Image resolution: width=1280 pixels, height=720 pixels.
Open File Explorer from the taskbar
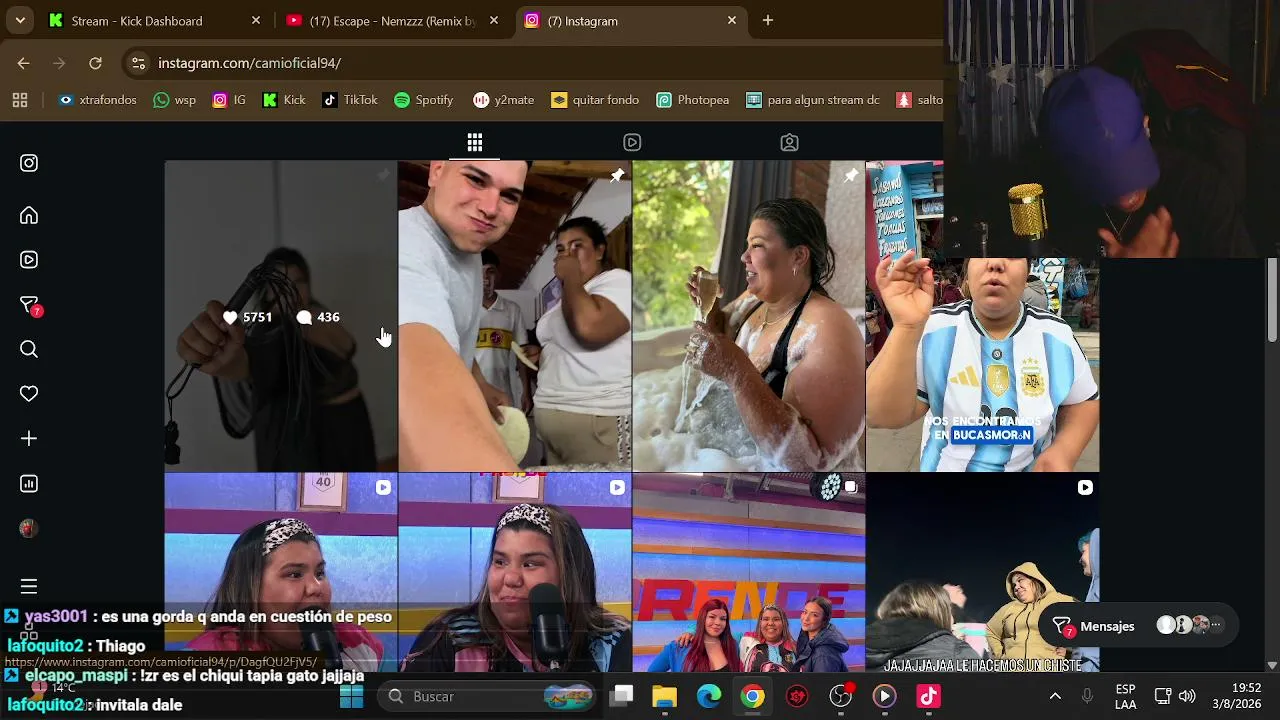tap(665, 696)
